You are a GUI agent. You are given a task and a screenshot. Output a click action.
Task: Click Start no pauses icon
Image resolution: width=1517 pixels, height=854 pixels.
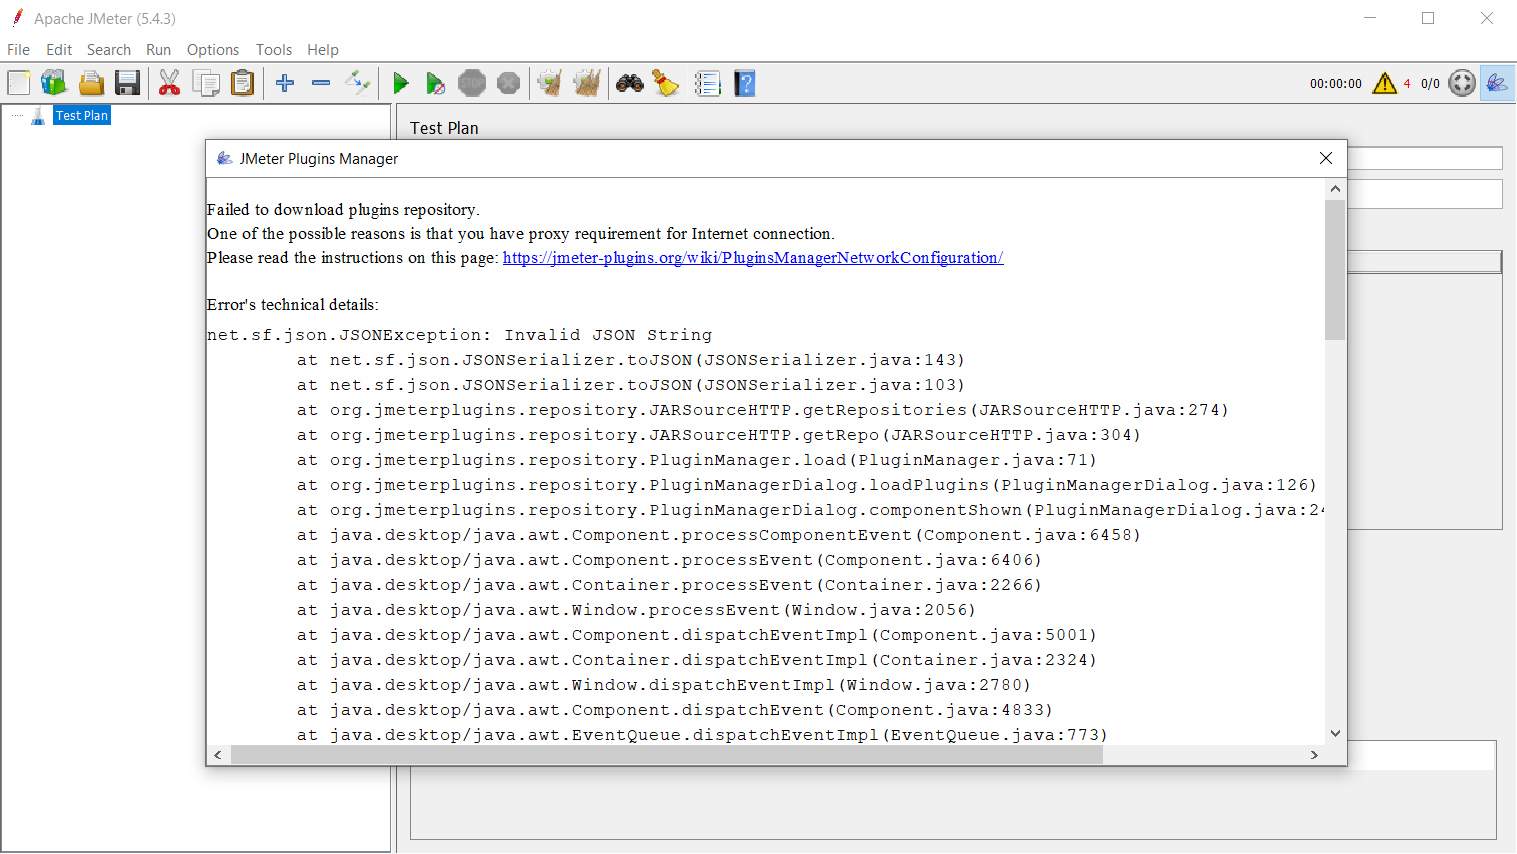pyautogui.click(x=435, y=84)
